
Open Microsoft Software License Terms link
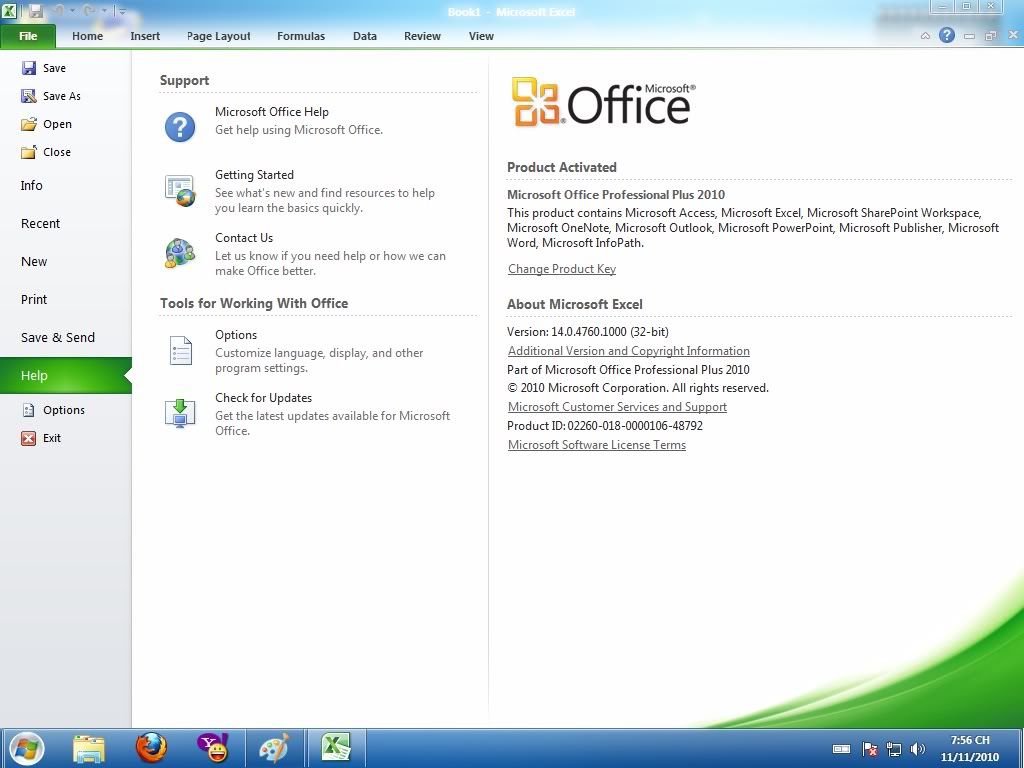(597, 445)
